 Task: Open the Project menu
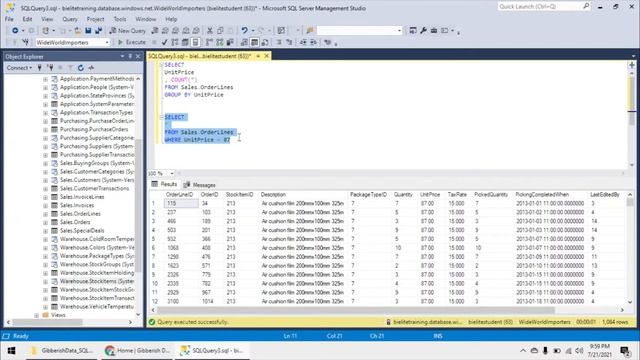pos(95,19)
